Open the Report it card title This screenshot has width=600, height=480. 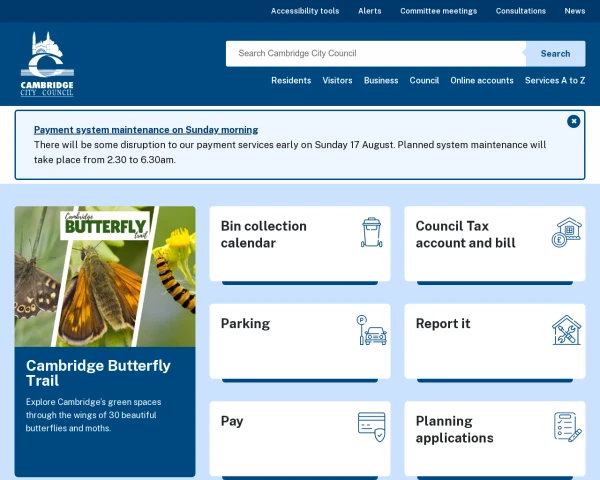point(443,324)
